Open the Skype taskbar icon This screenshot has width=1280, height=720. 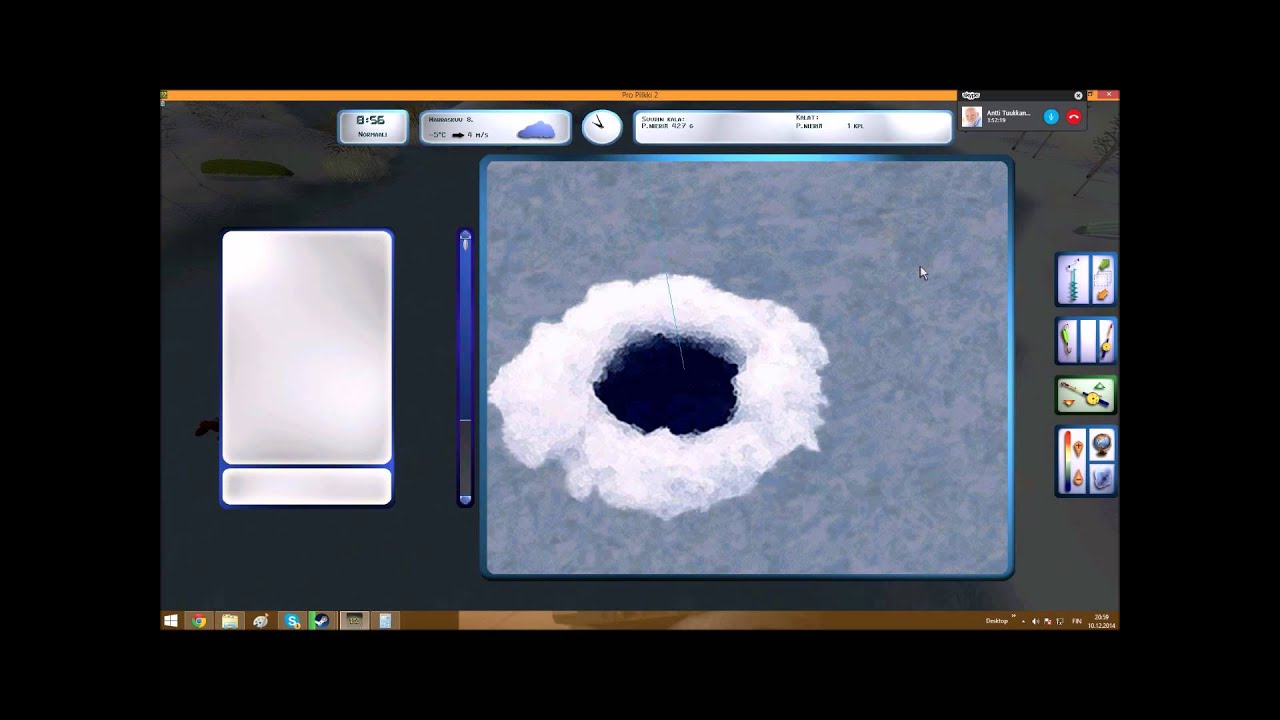click(292, 621)
